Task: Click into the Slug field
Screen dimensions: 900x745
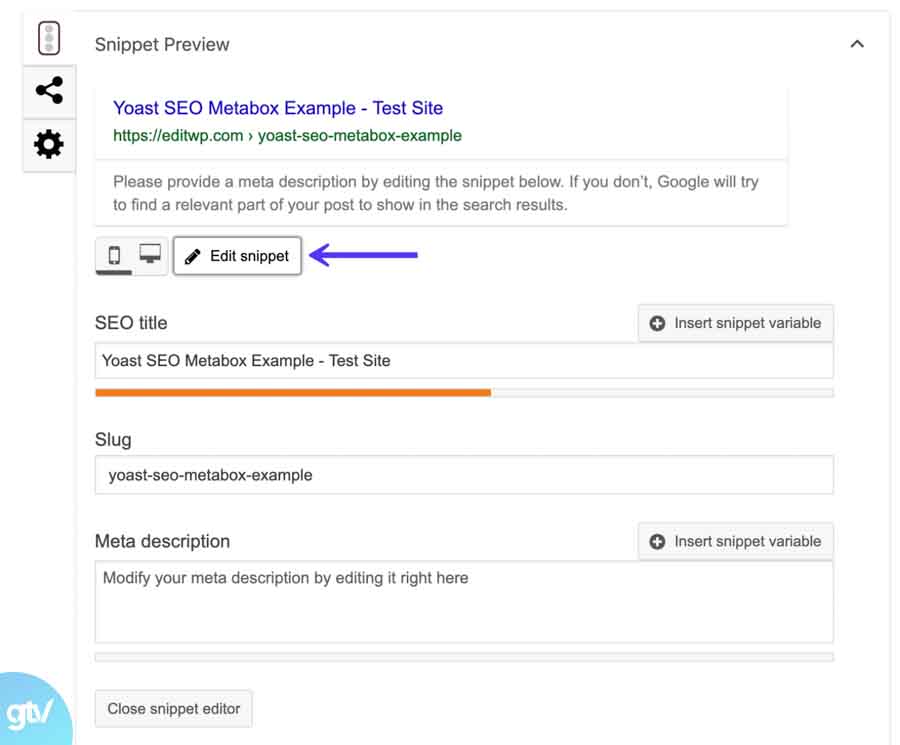Action: (464, 475)
